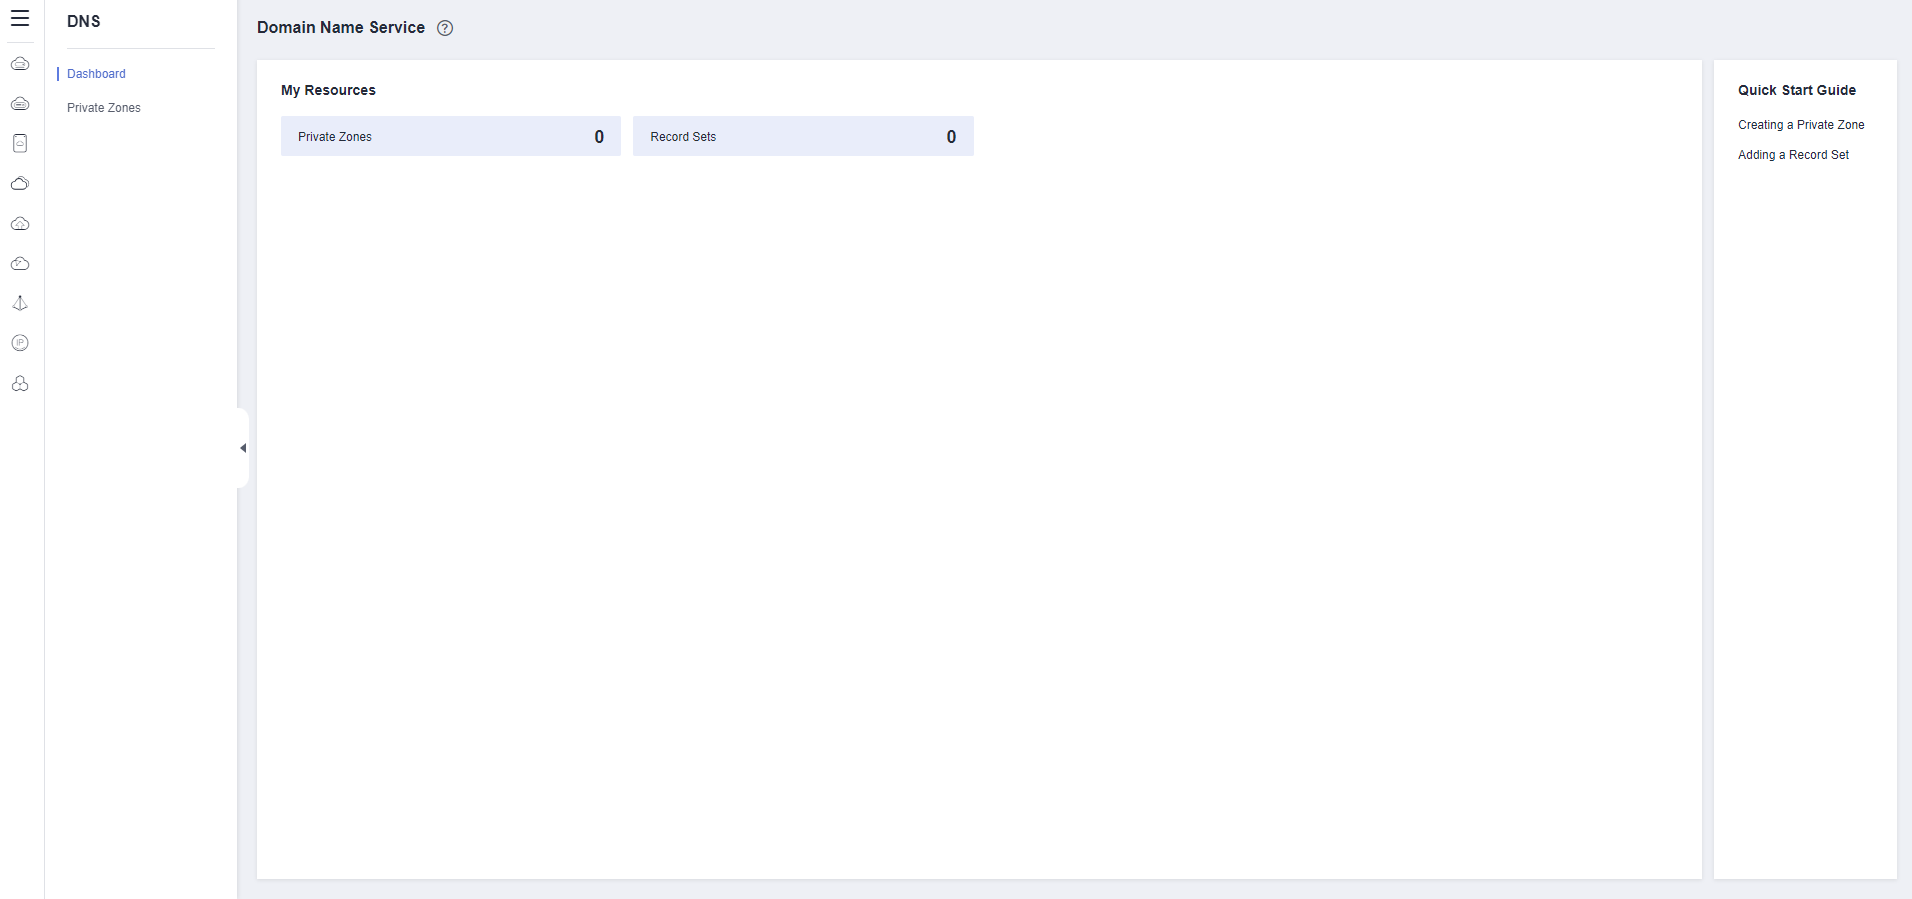Collapse the DNS navigation panel
Screen dimensions: 1912x899
[243, 448]
